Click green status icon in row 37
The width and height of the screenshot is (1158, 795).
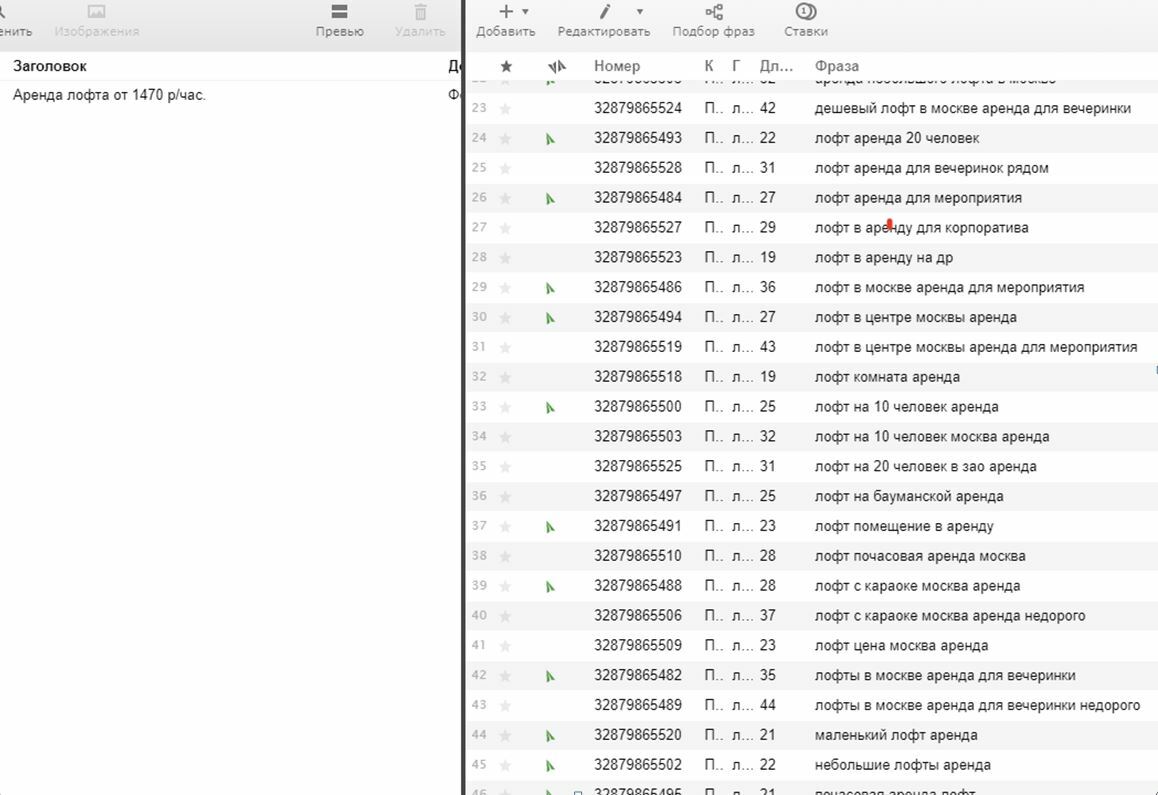coord(550,528)
